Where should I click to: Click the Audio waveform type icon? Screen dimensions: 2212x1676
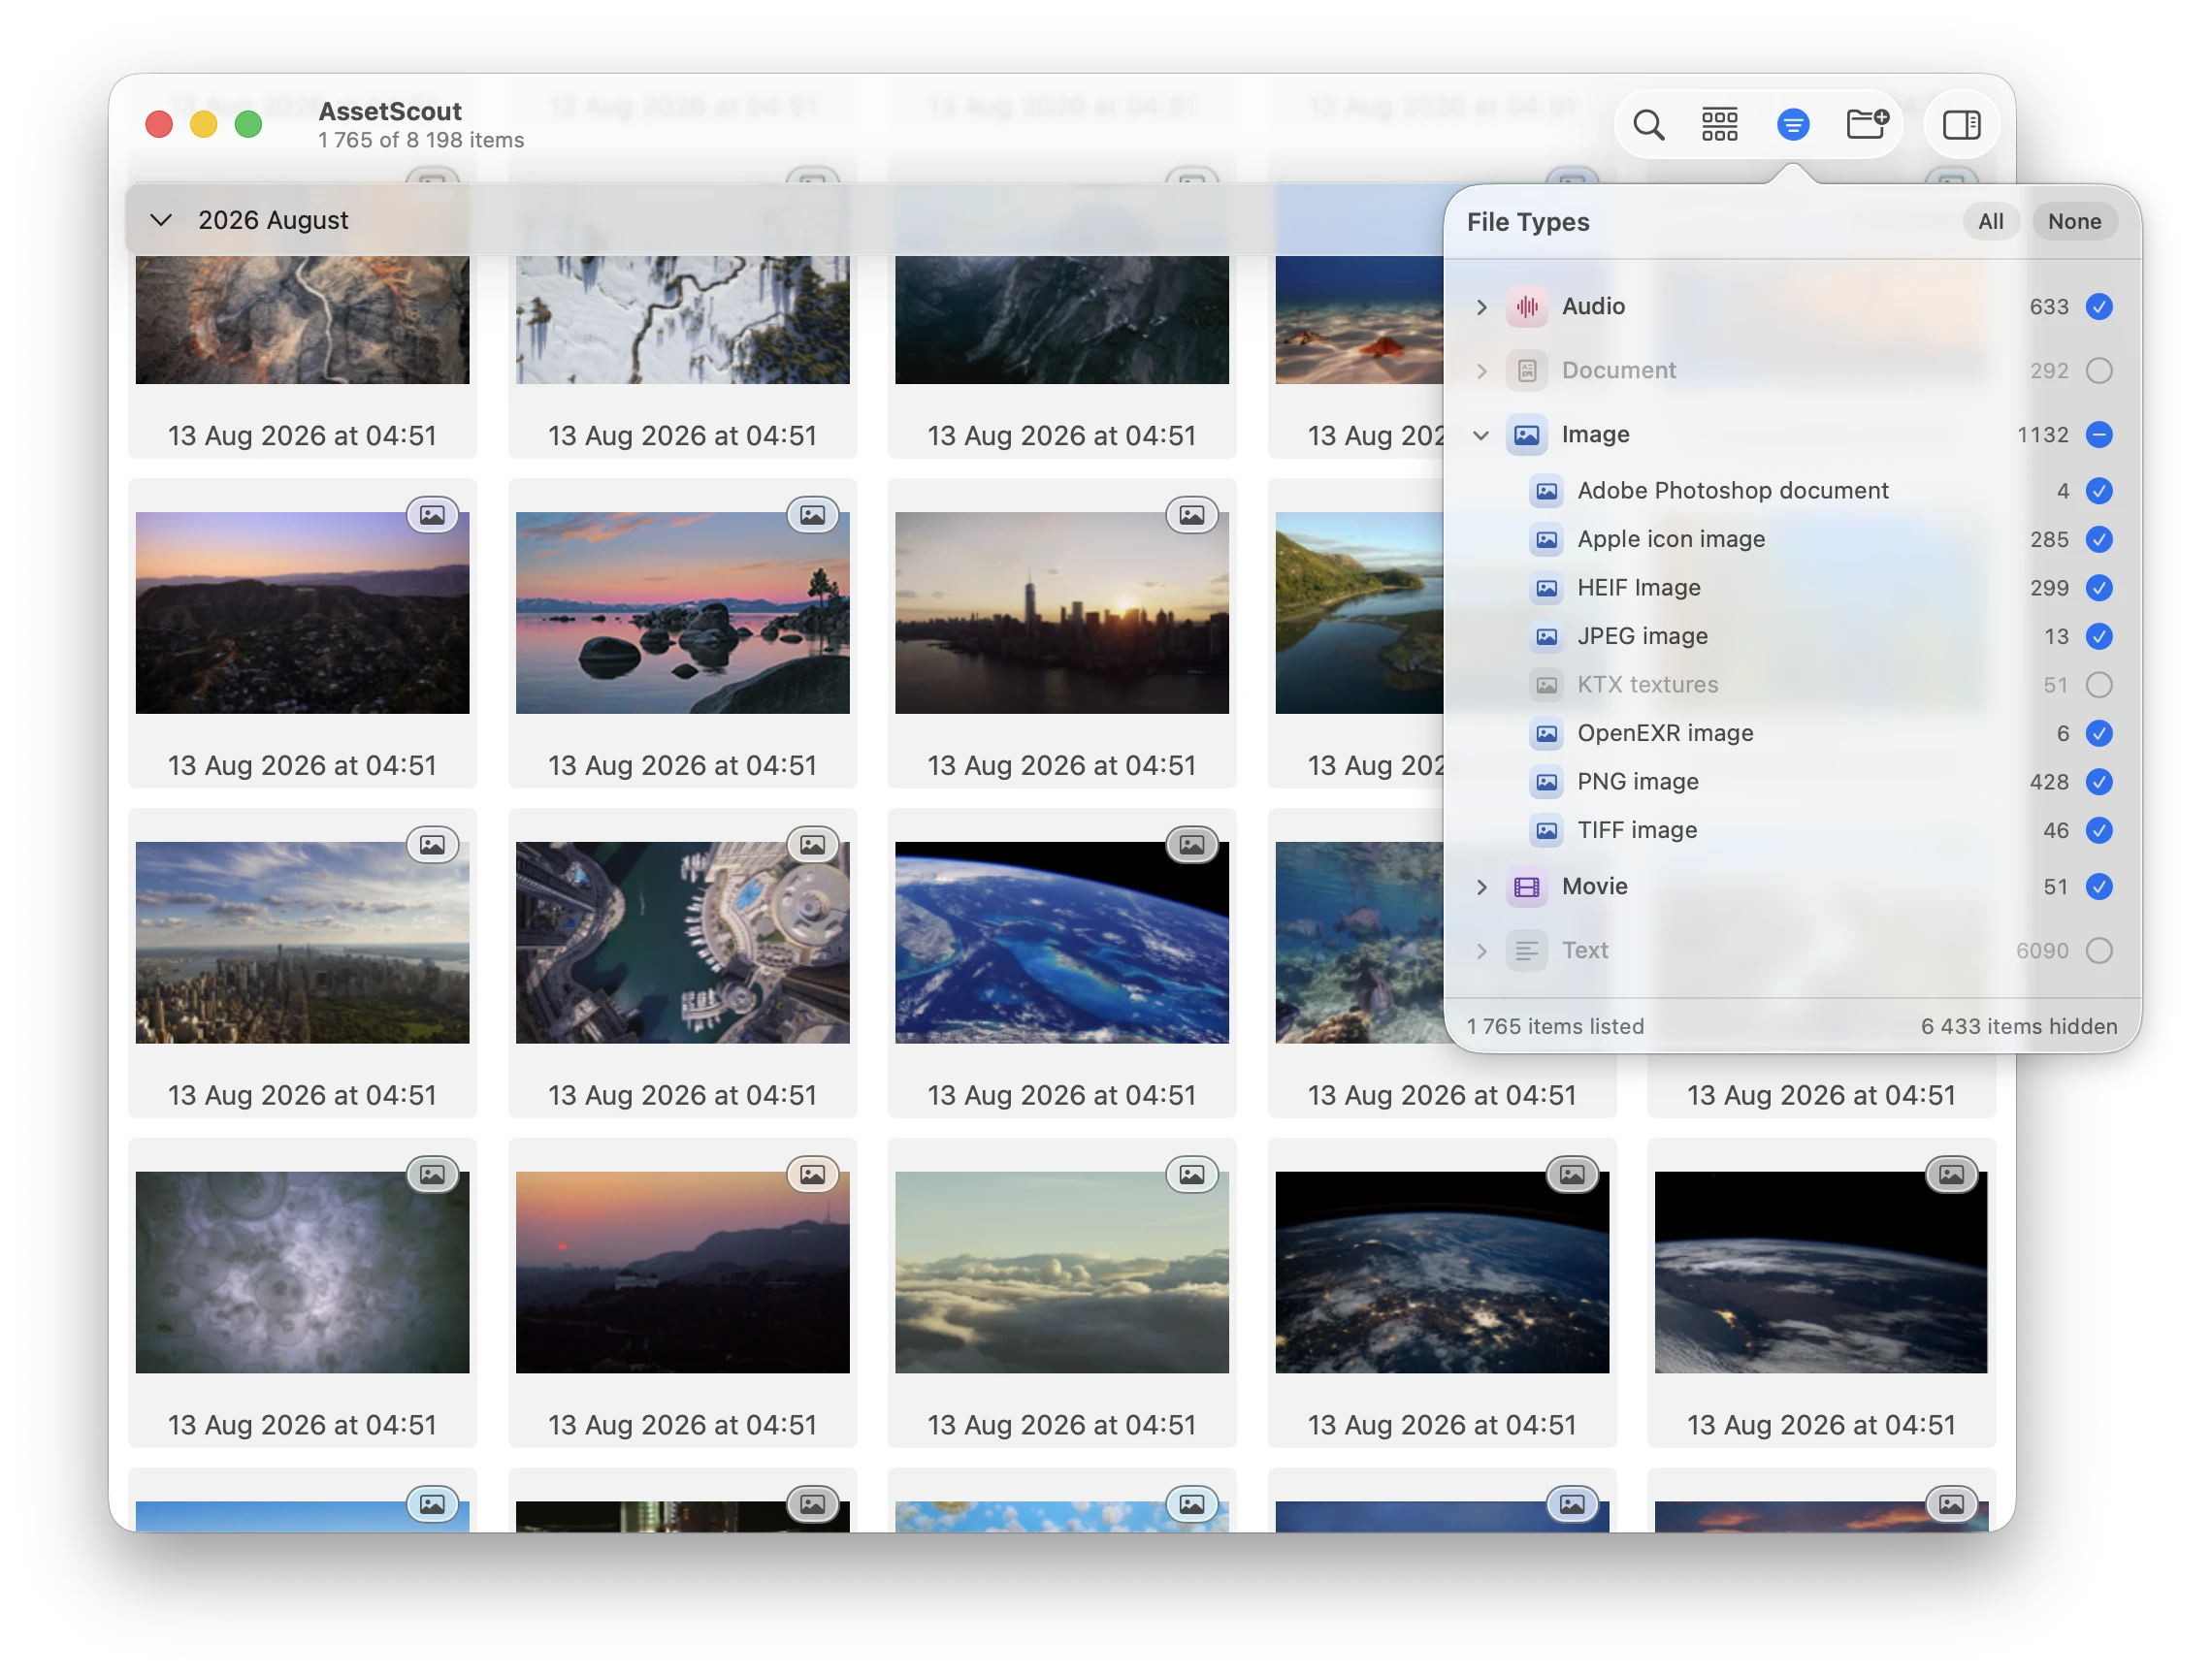(x=1527, y=307)
